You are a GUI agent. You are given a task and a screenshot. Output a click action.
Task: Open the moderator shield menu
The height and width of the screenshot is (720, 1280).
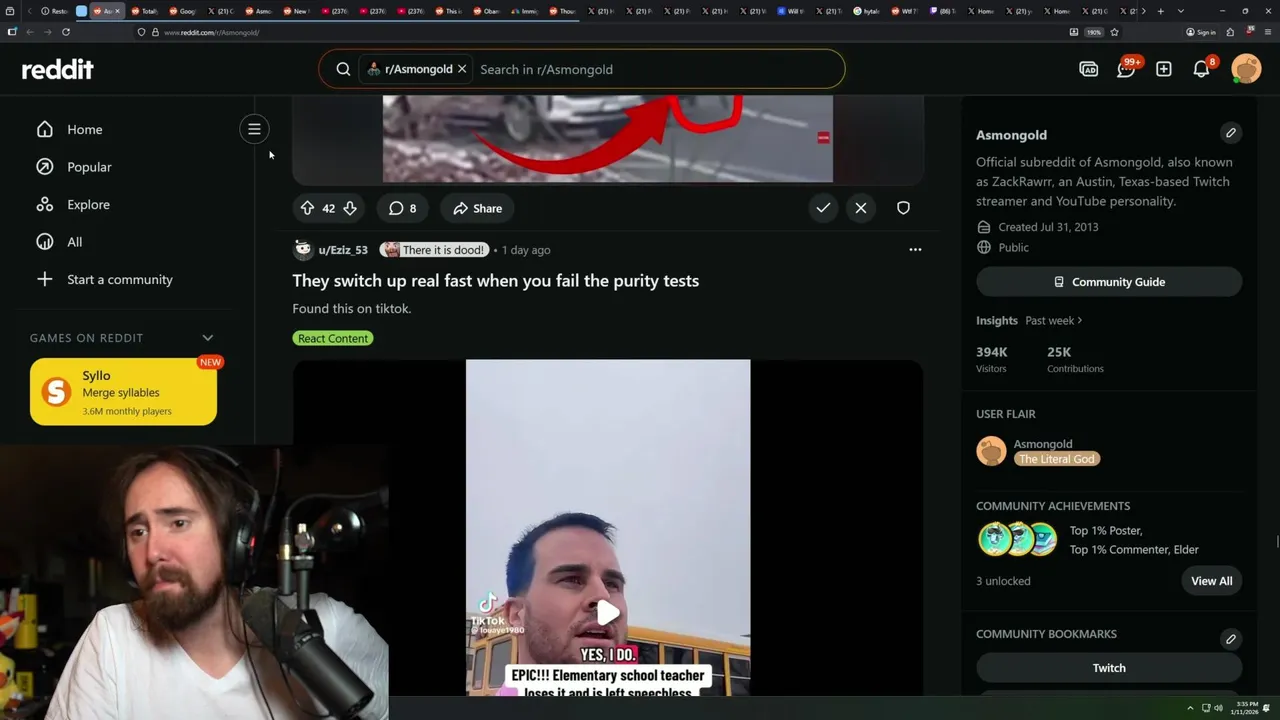(x=903, y=208)
